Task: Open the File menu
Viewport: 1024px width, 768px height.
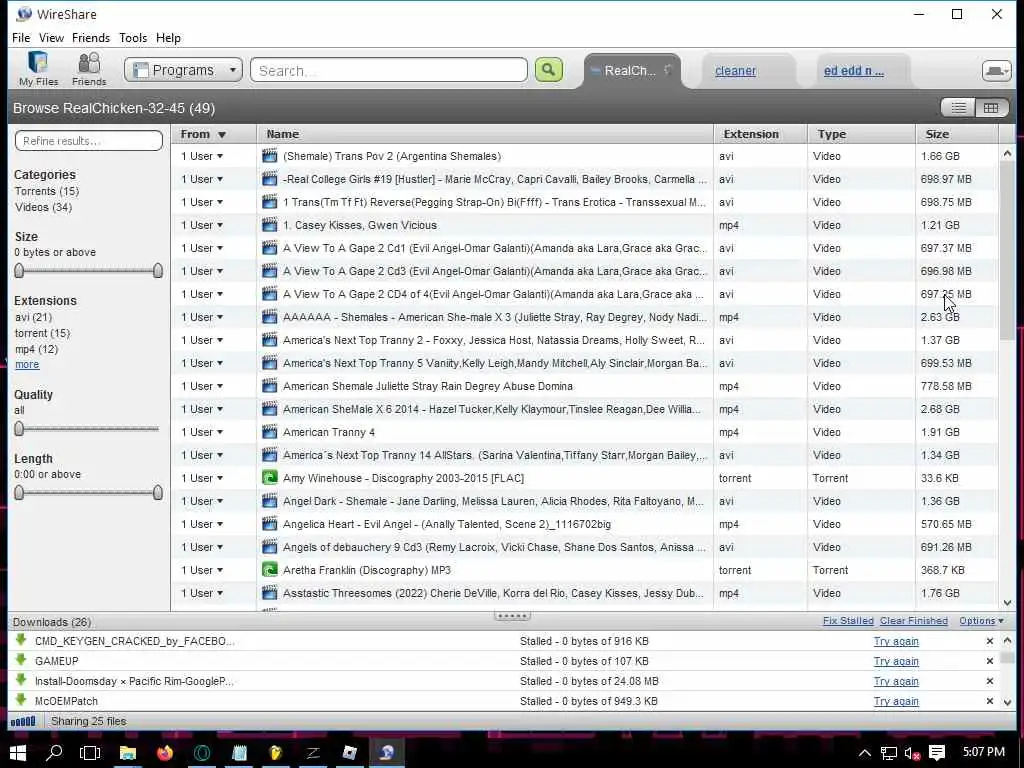Action: point(21,38)
